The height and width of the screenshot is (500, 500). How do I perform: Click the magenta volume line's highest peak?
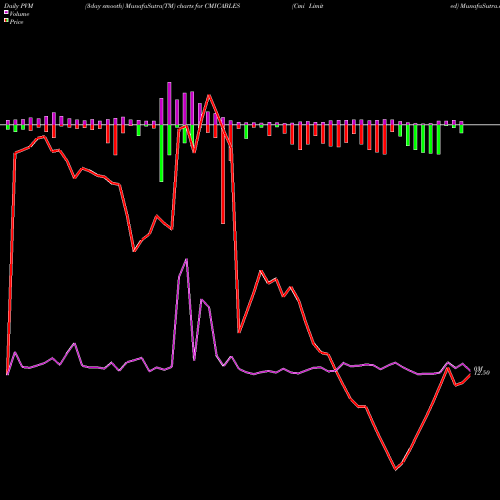pos(186,260)
